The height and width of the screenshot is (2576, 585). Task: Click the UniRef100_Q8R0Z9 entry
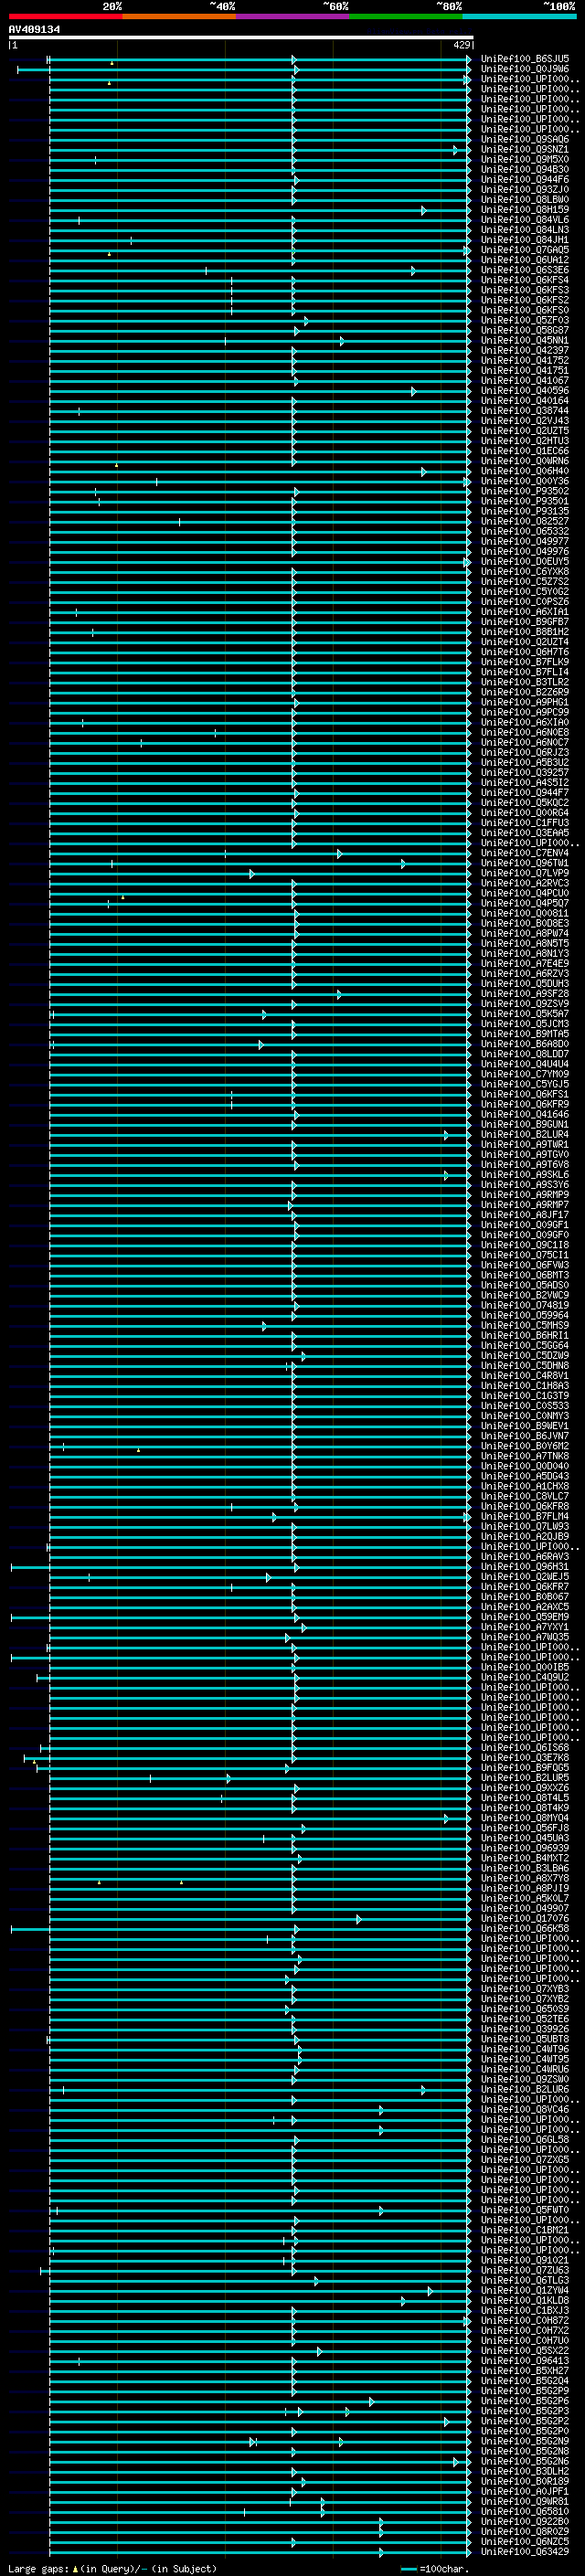click(525, 2531)
